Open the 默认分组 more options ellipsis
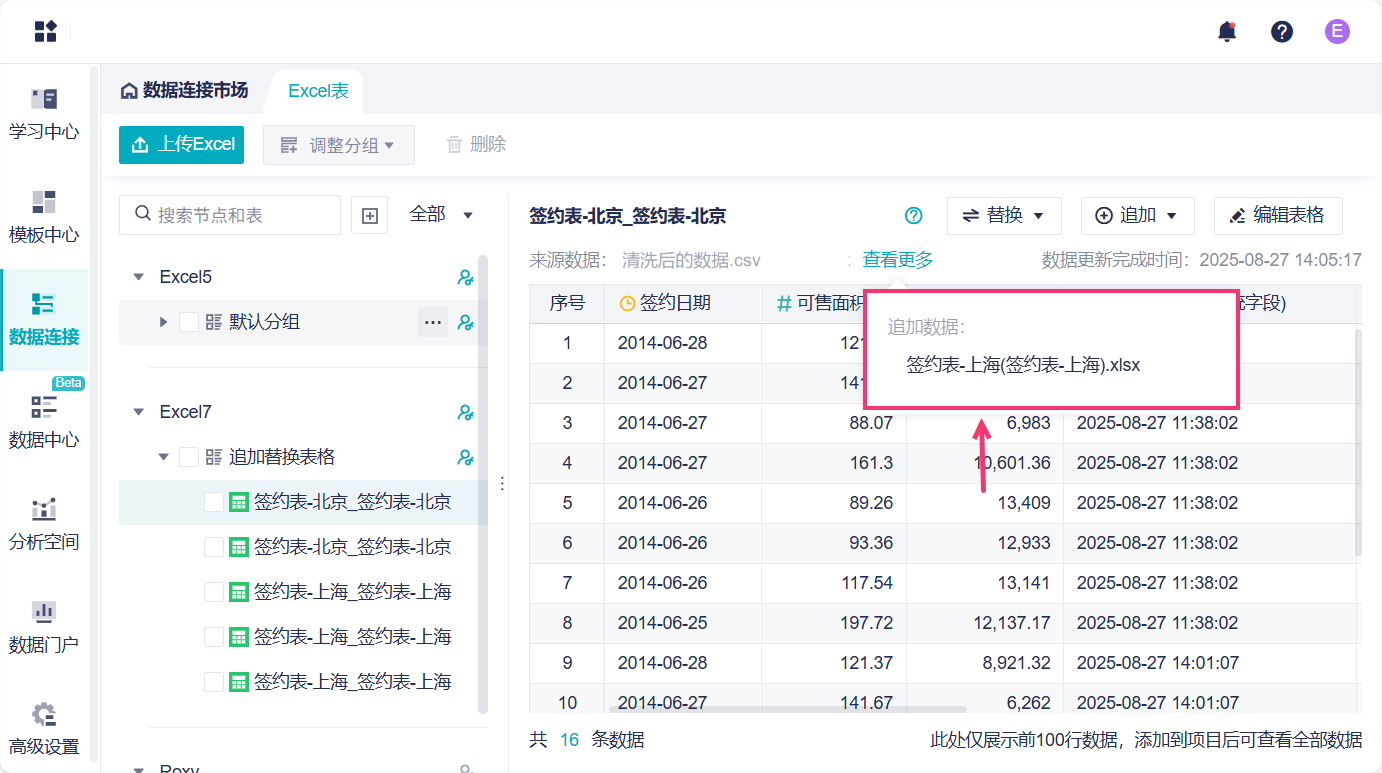The image size is (1382, 773). [433, 322]
